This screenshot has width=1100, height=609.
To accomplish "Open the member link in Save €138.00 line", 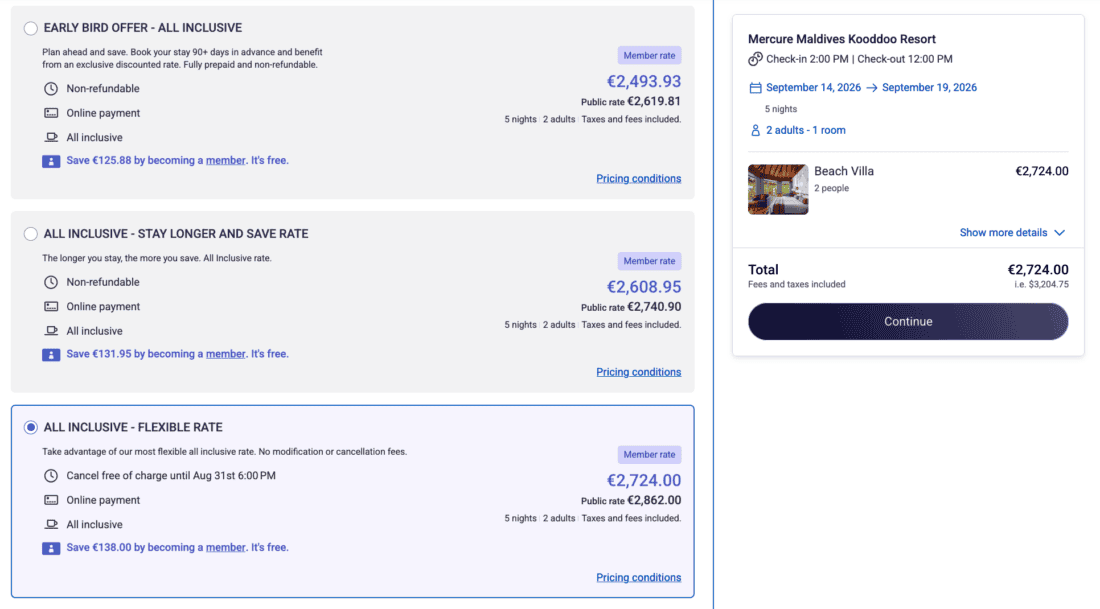I will (x=225, y=548).
